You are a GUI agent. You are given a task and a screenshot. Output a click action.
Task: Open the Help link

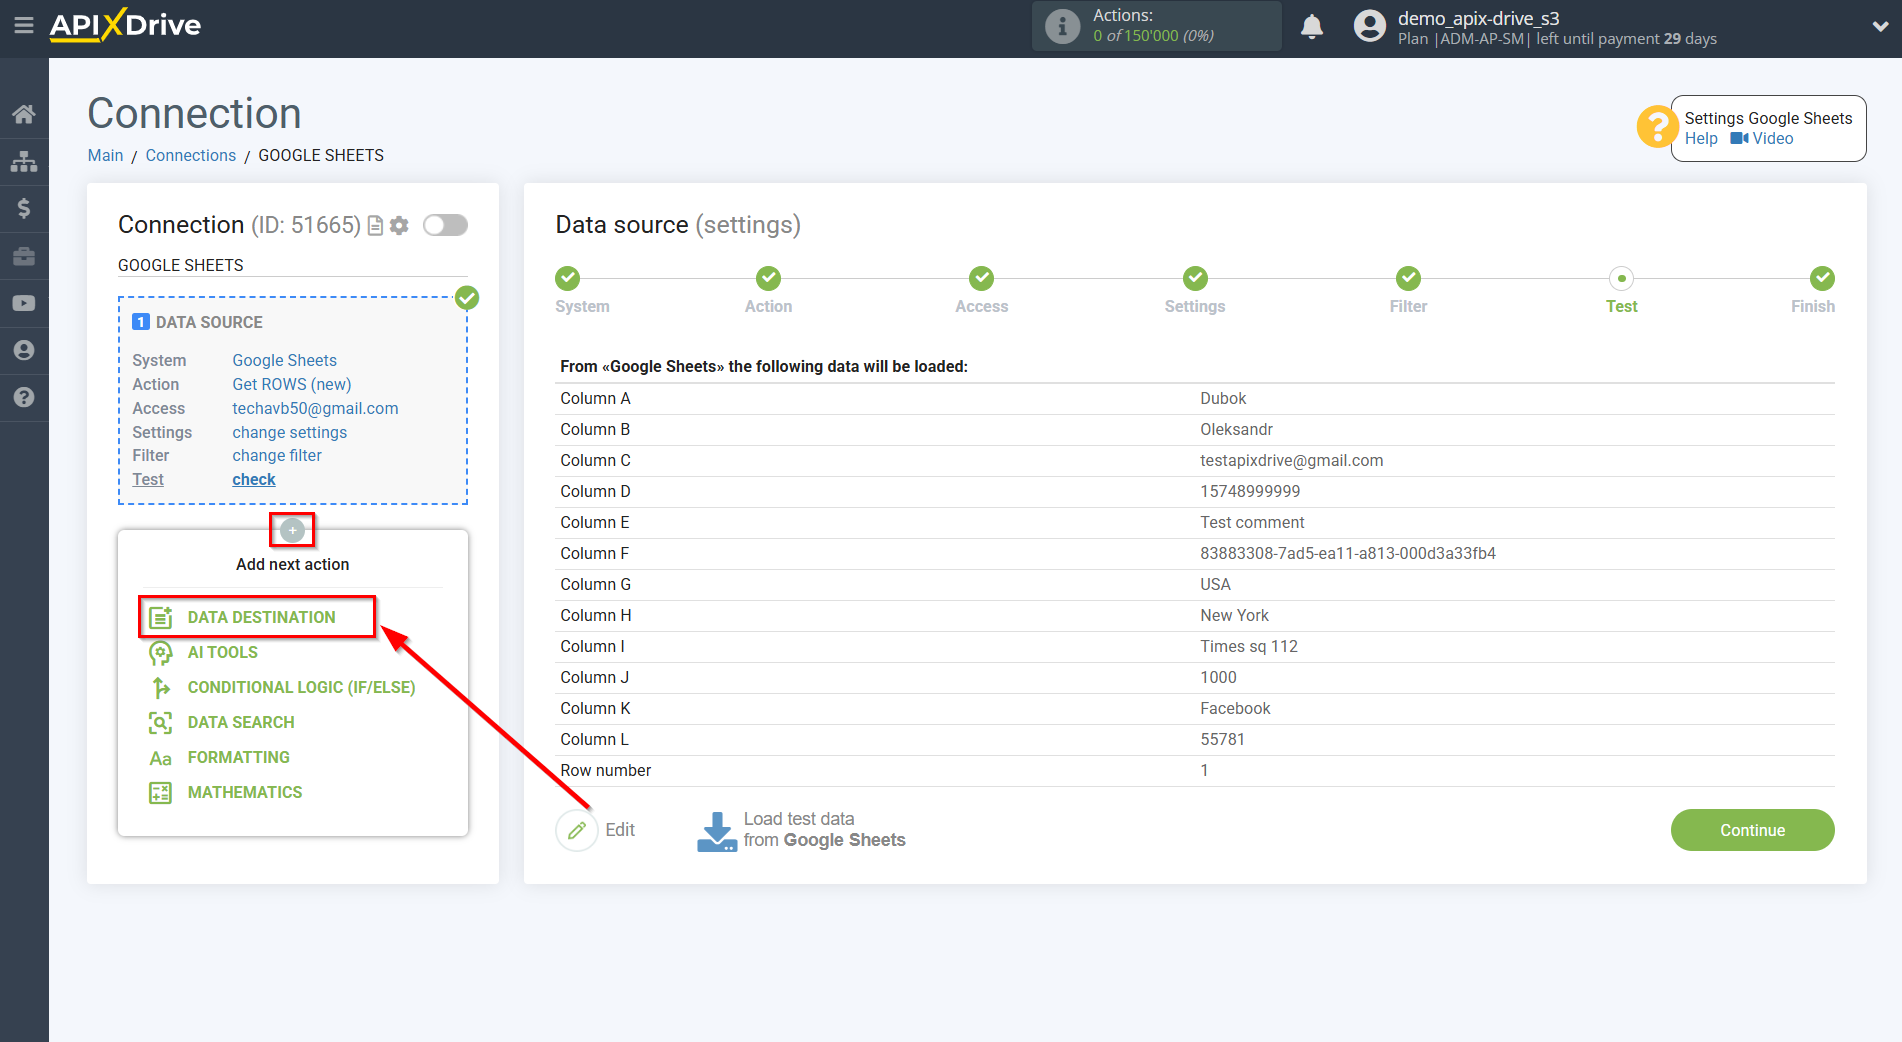1701,139
